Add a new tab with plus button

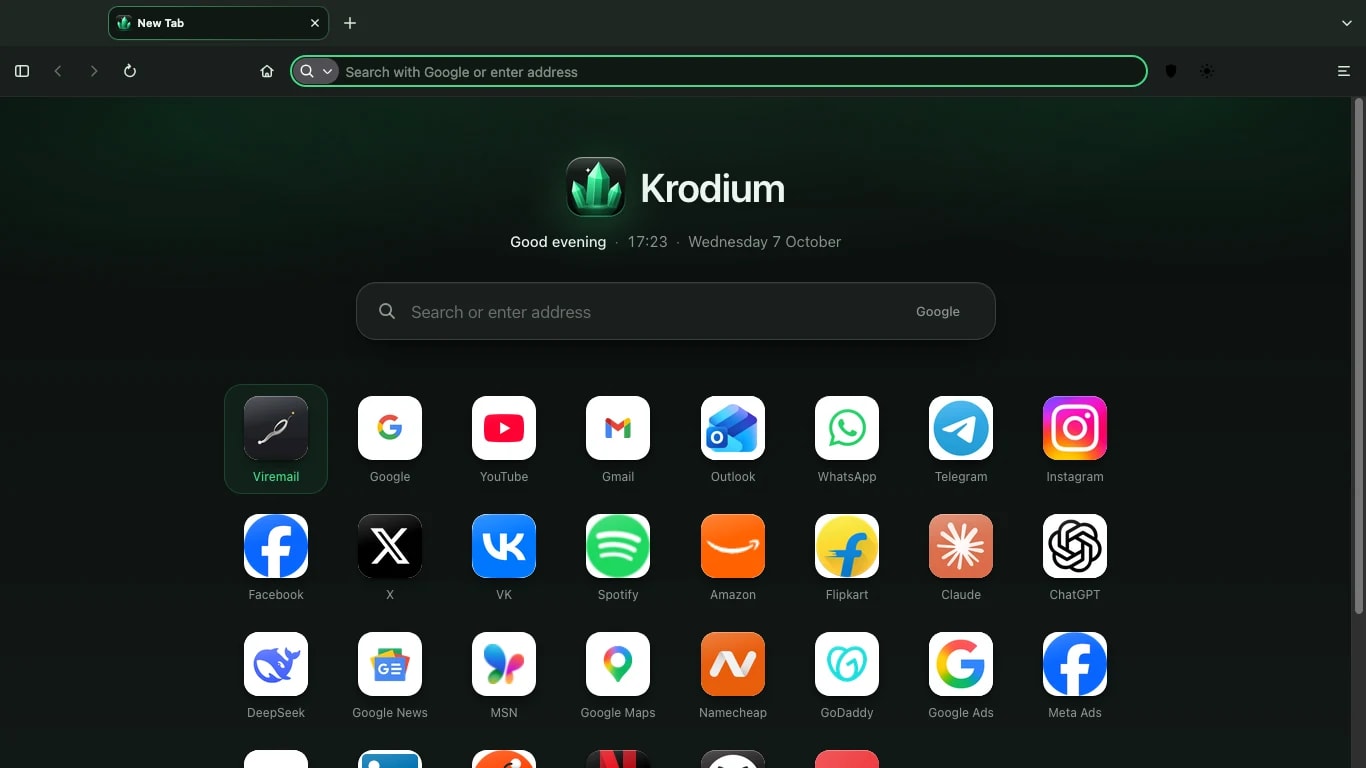tap(350, 23)
